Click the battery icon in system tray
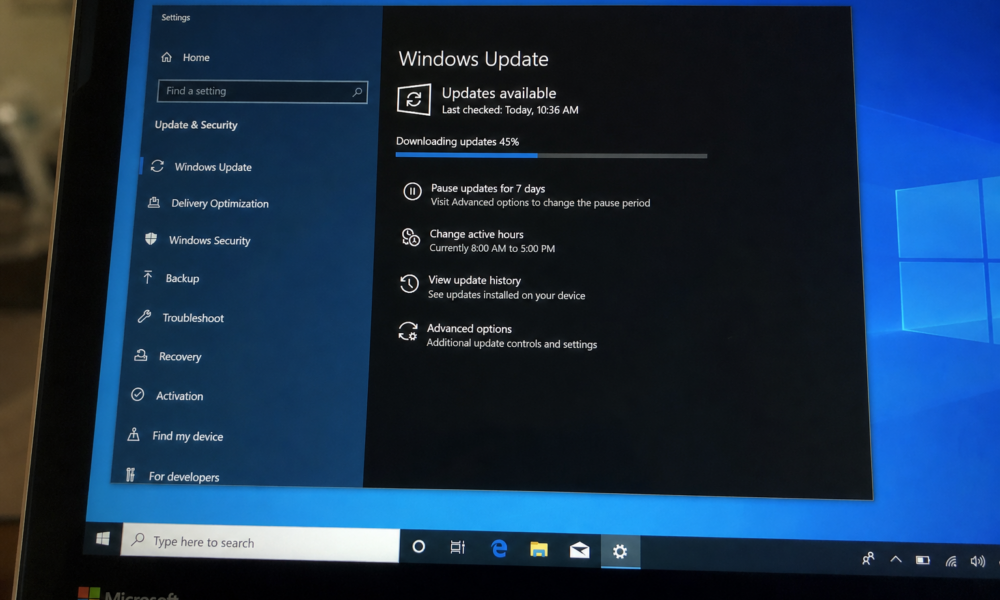Screen dimensions: 1000x600 [923, 560]
